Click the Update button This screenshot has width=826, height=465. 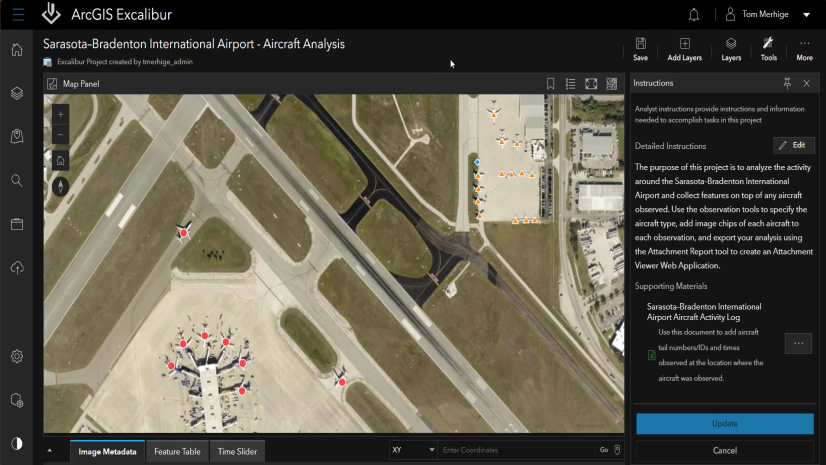pos(725,423)
